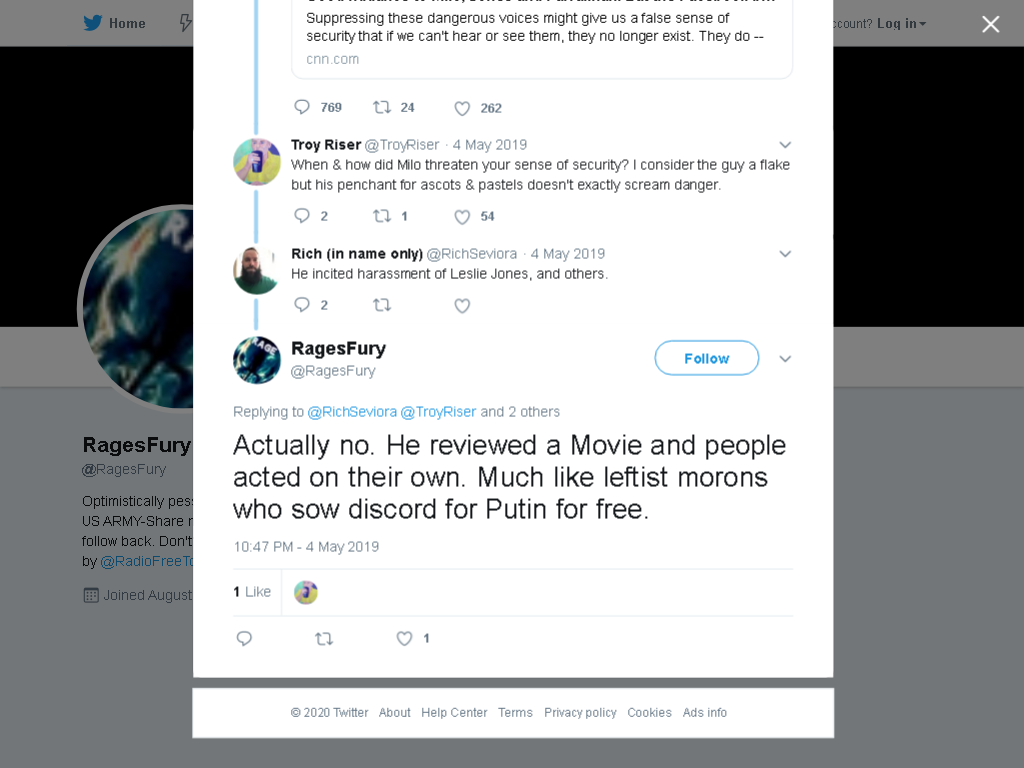Follow RagesFury
This screenshot has width=1024, height=768.
(x=707, y=358)
